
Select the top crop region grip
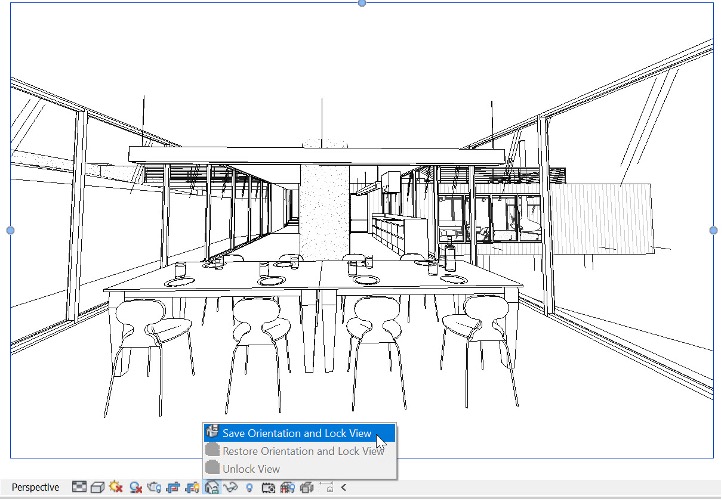click(362, 3)
